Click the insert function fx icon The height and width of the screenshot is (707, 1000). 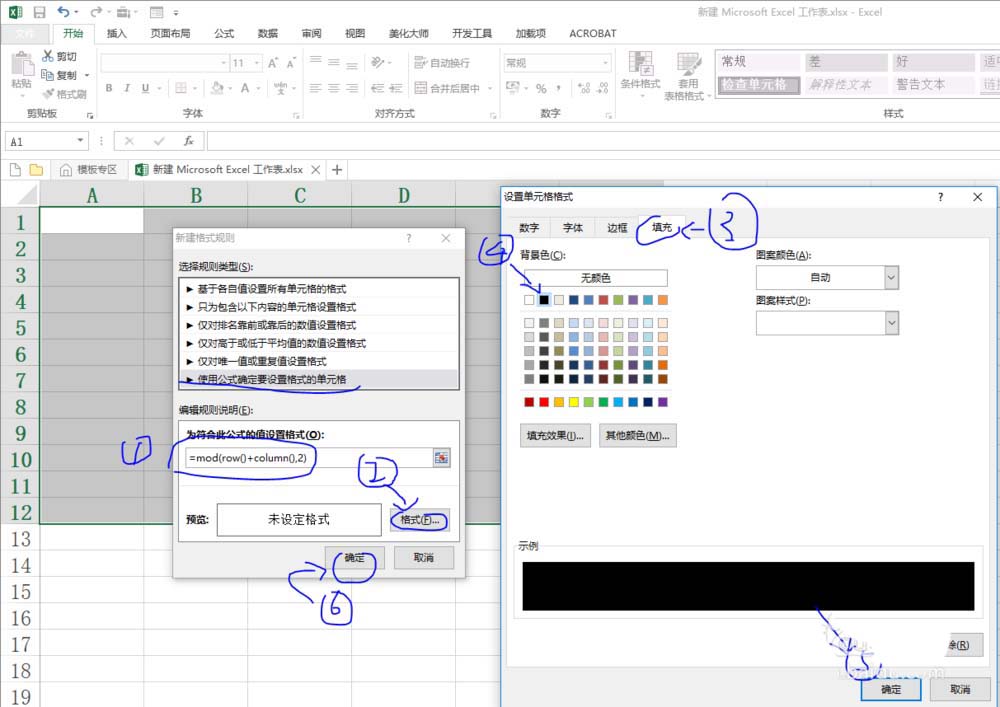click(x=188, y=142)
